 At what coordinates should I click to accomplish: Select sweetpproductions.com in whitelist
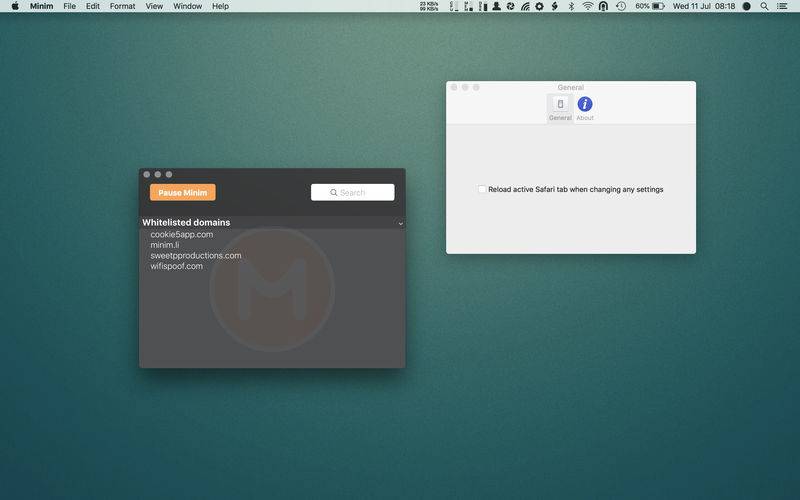(x=196, y=256)
